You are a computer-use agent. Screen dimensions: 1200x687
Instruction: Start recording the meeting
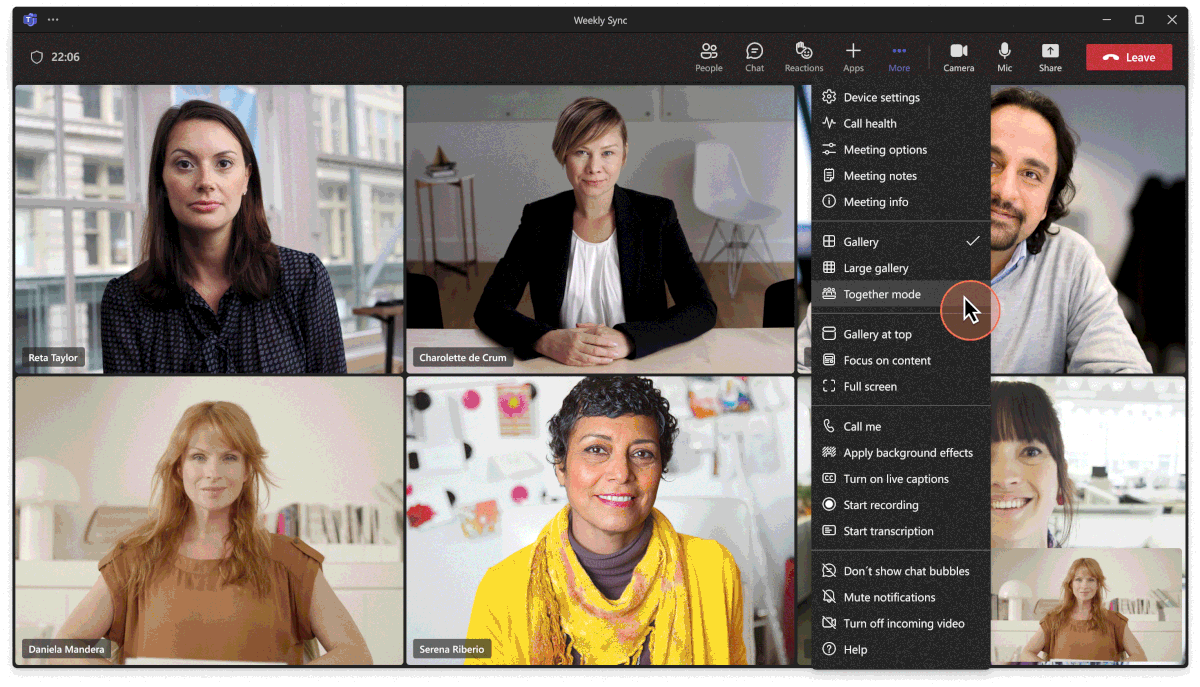point(880,505)
